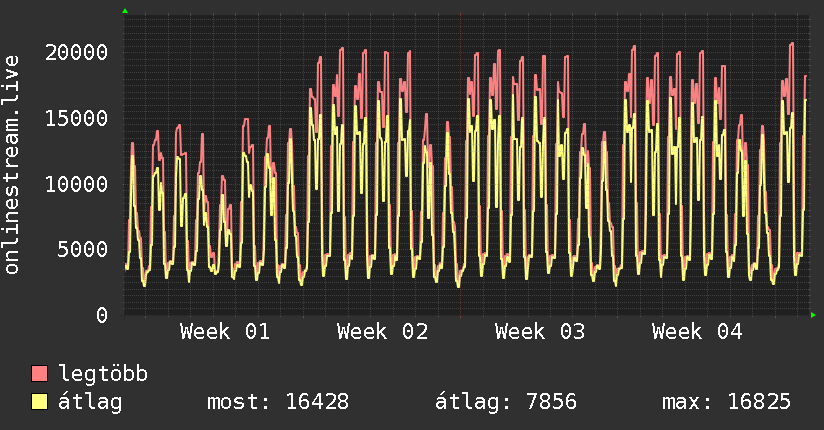Screen dimensions: 824x430
Task: Select the Week 02 axis label
Action: click(x=383, y=332)
